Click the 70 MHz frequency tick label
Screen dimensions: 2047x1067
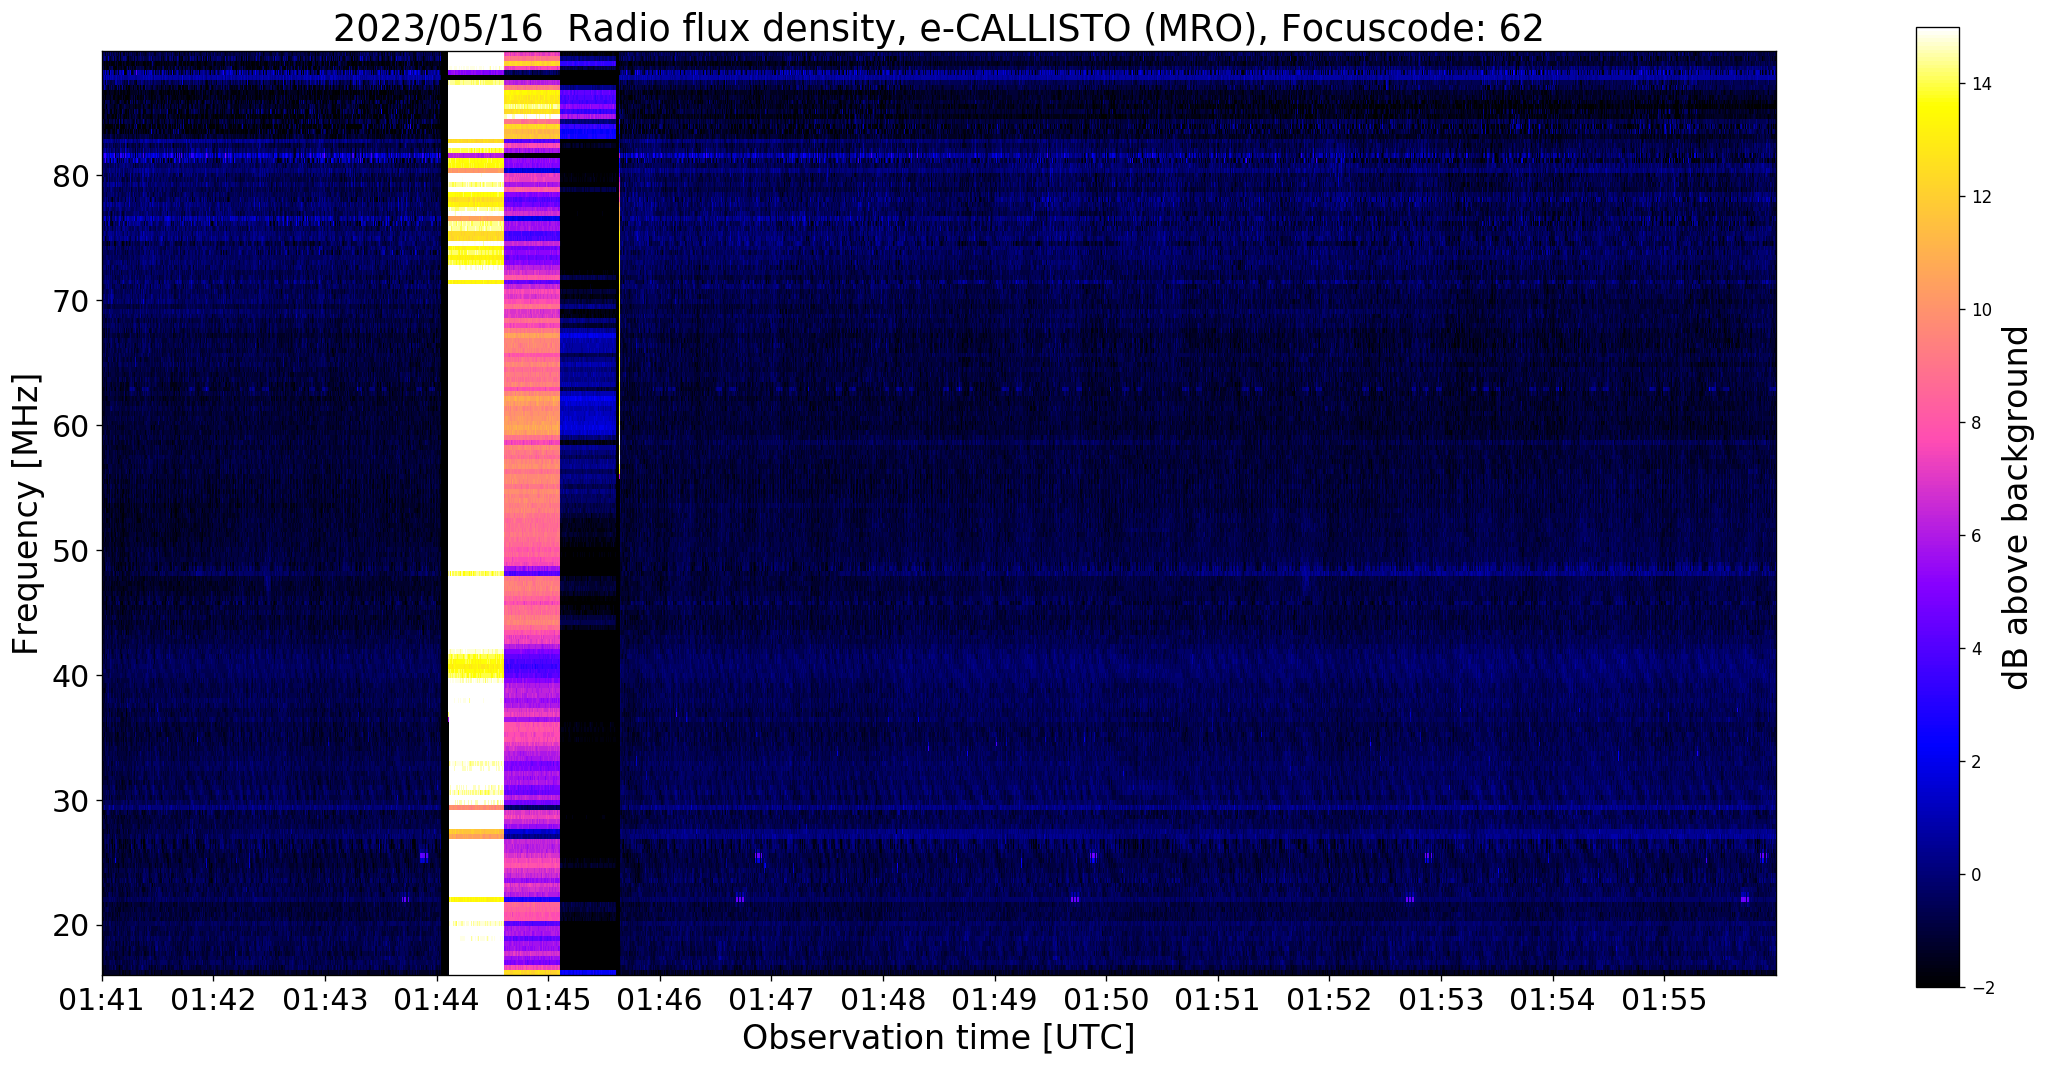71,302
